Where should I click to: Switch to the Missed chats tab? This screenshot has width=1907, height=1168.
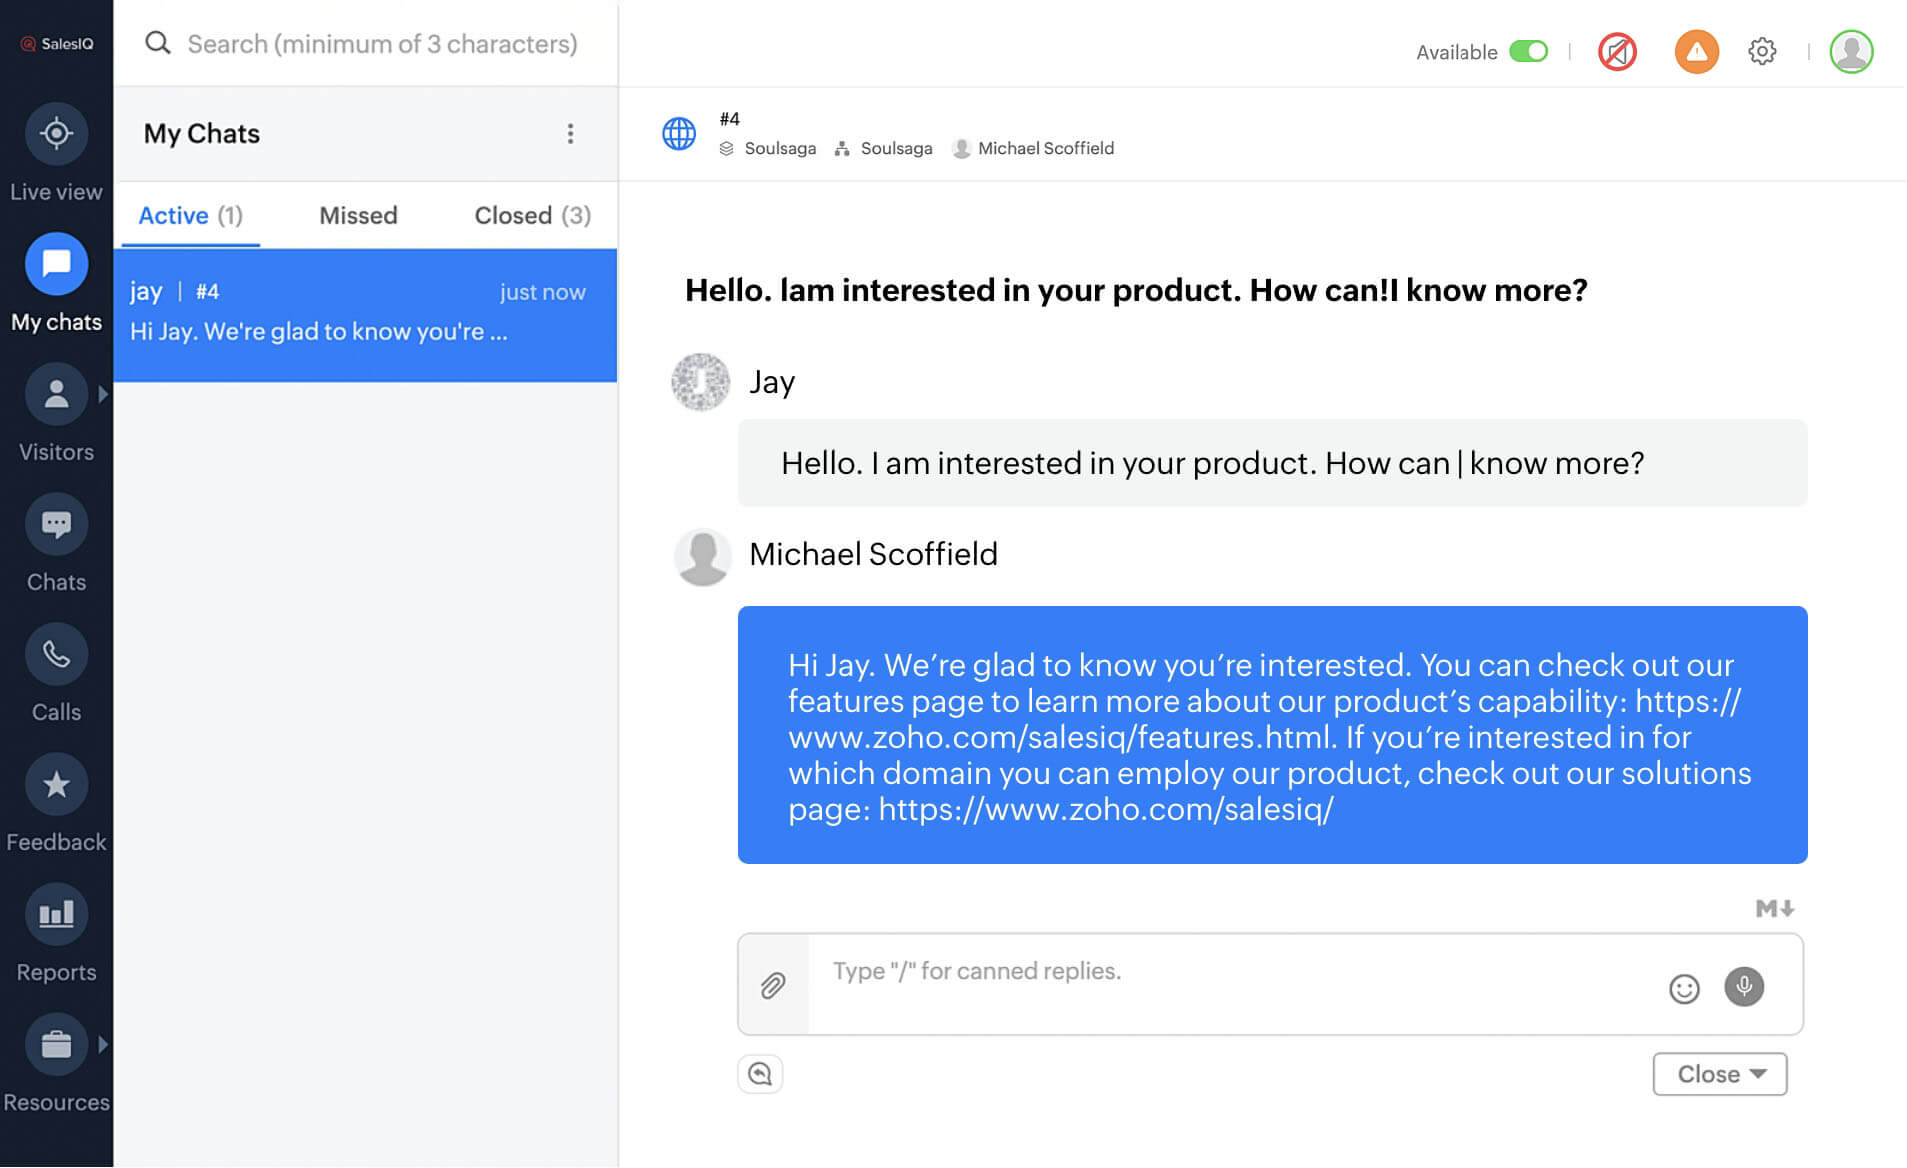tap(357, 215)
